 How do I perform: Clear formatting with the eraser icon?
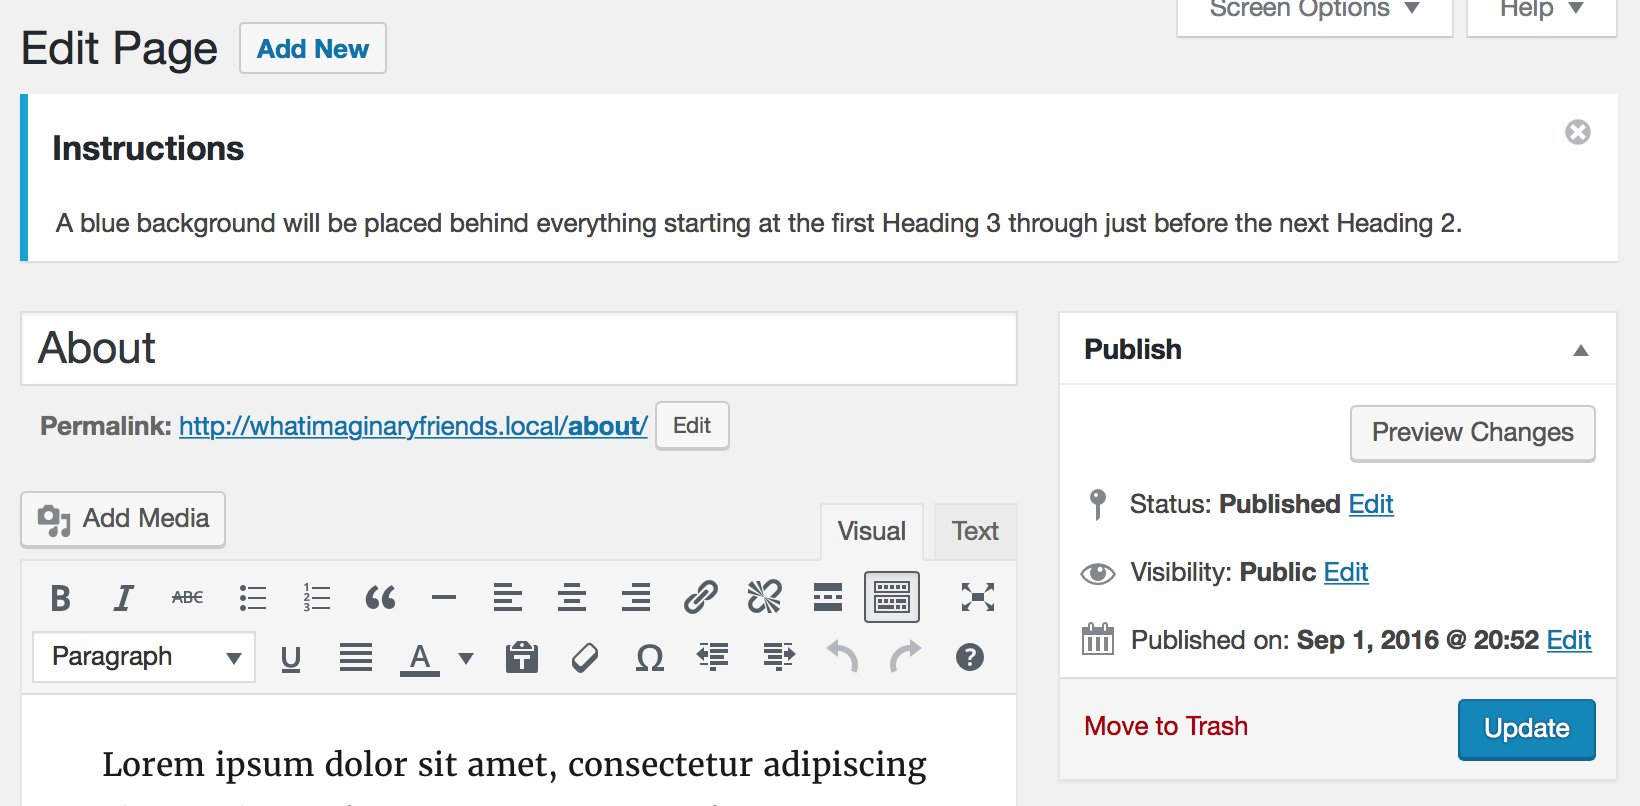coord(585,657)
